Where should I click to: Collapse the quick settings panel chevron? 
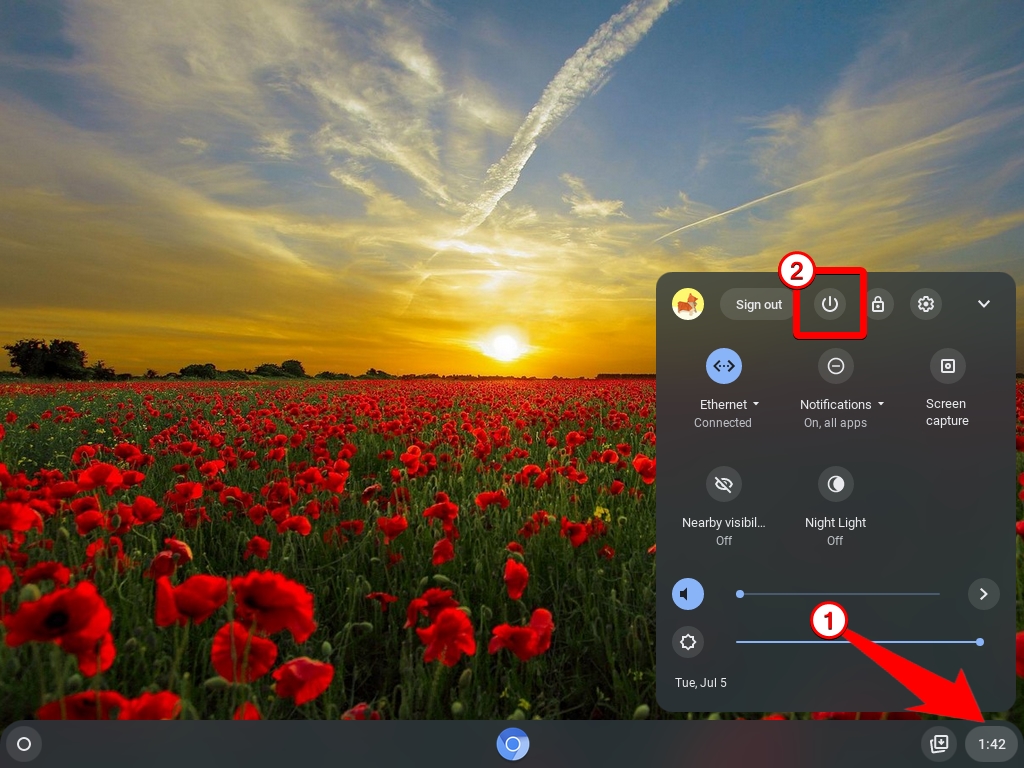coord(984,304)
